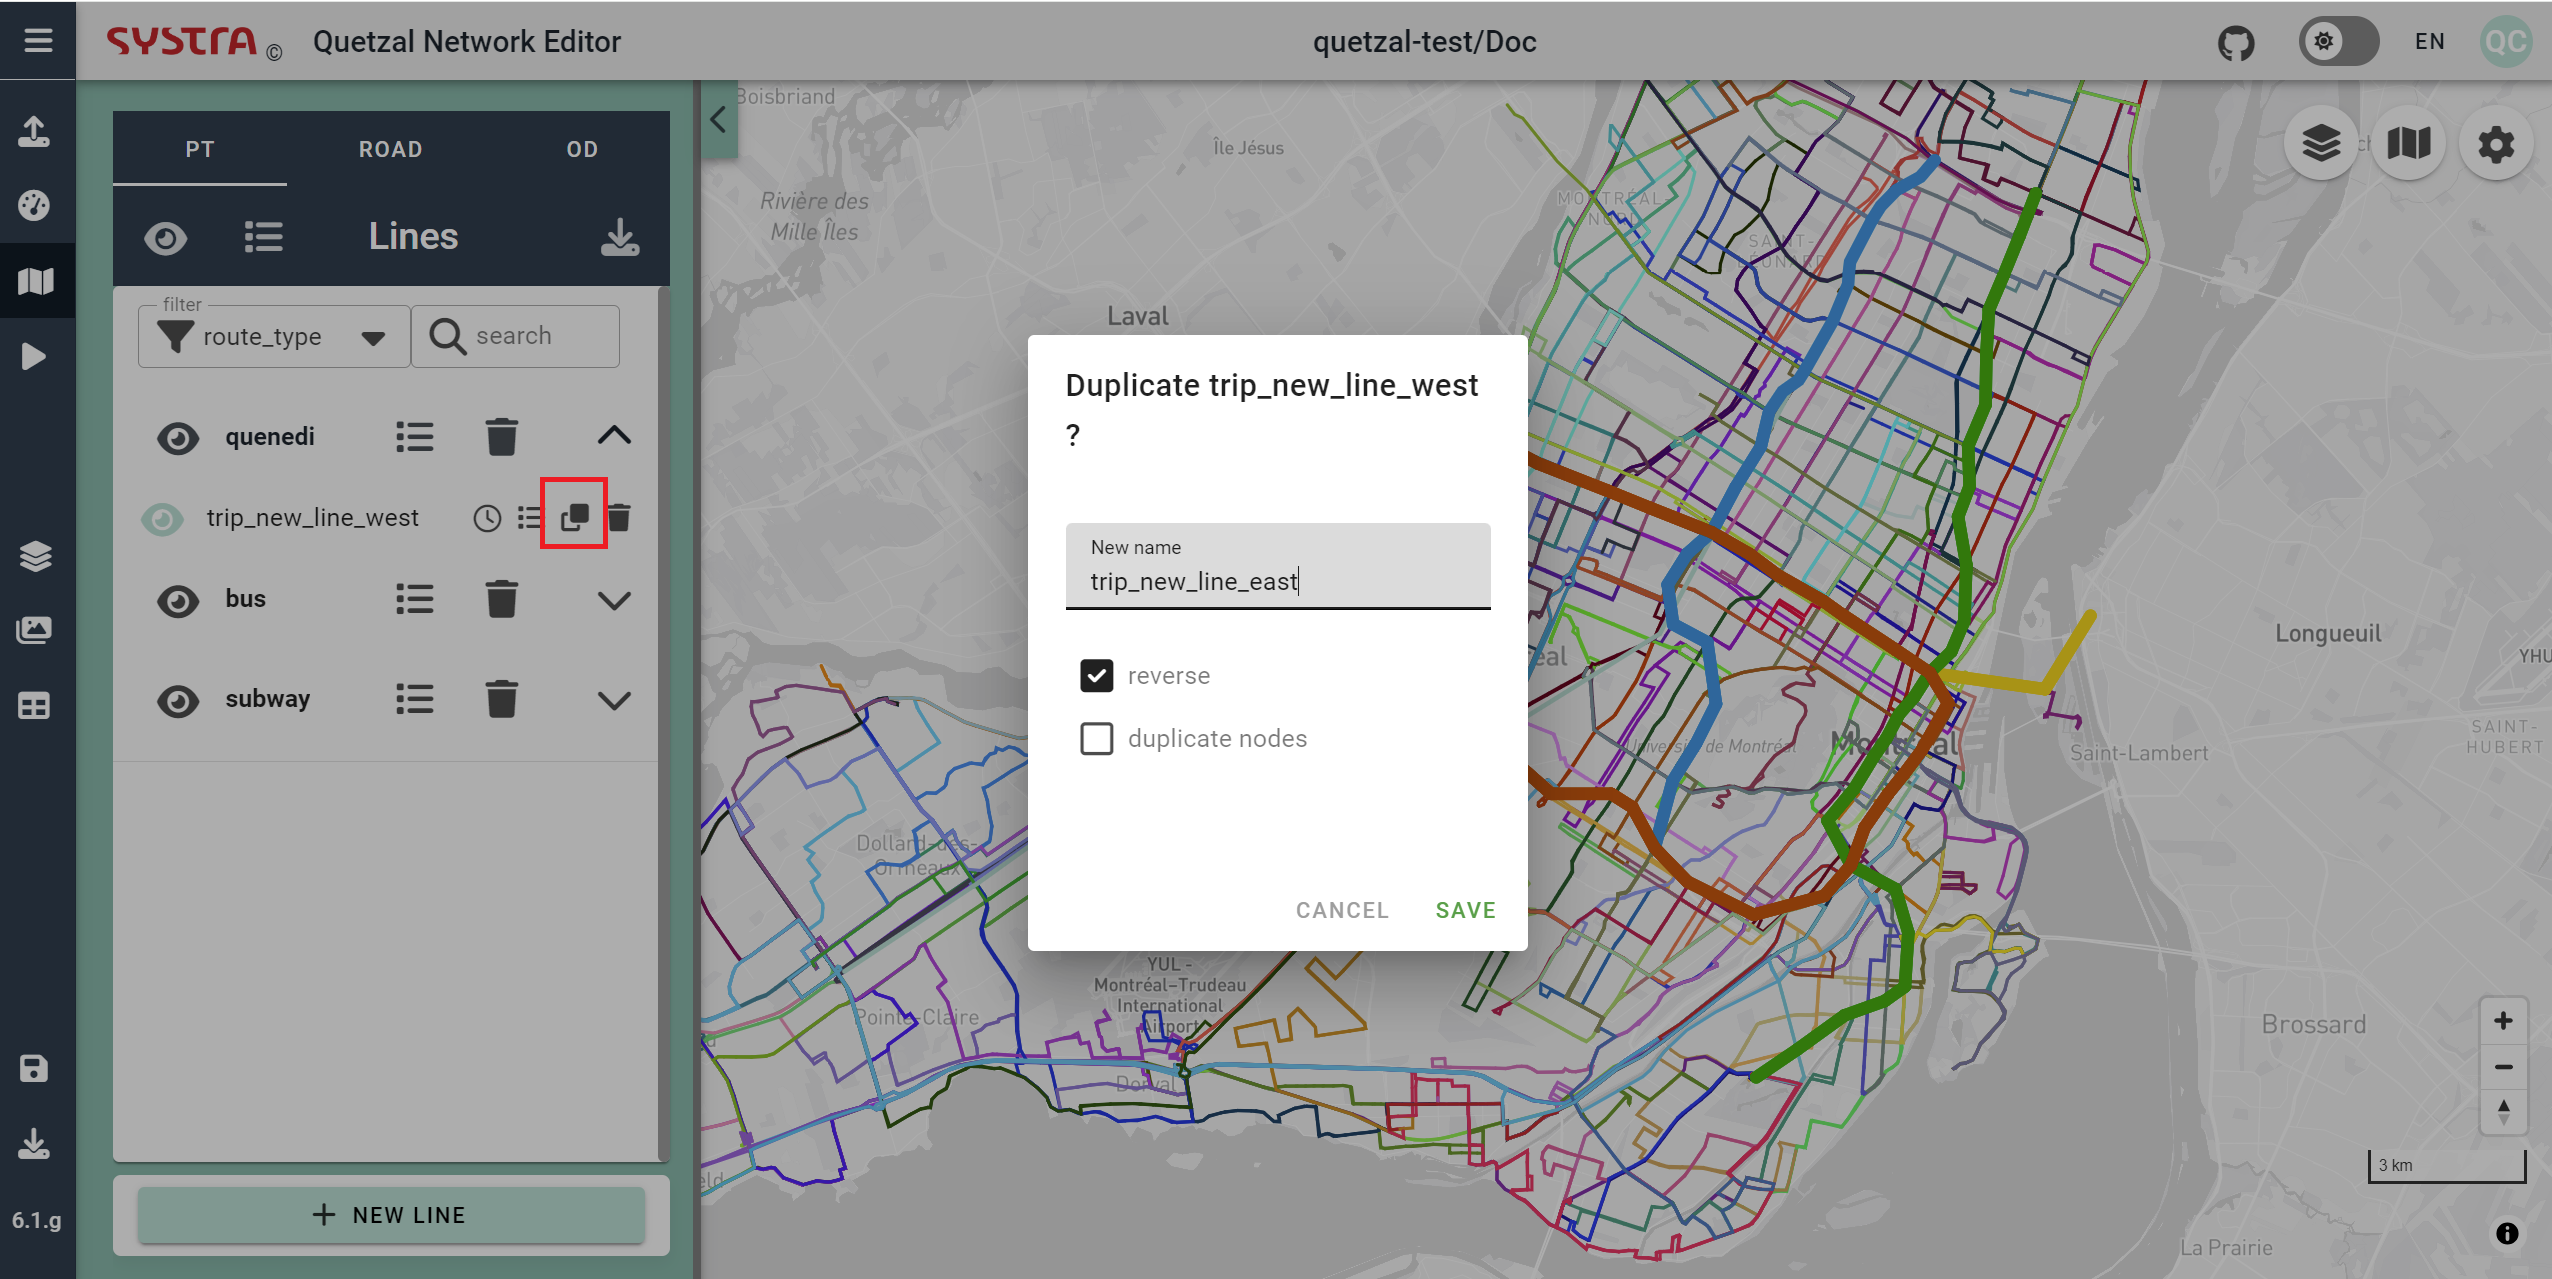This screenshot has height=1279, width=2552.
Task: Click the run/play icon in sidebar
Action: (35, 356)
